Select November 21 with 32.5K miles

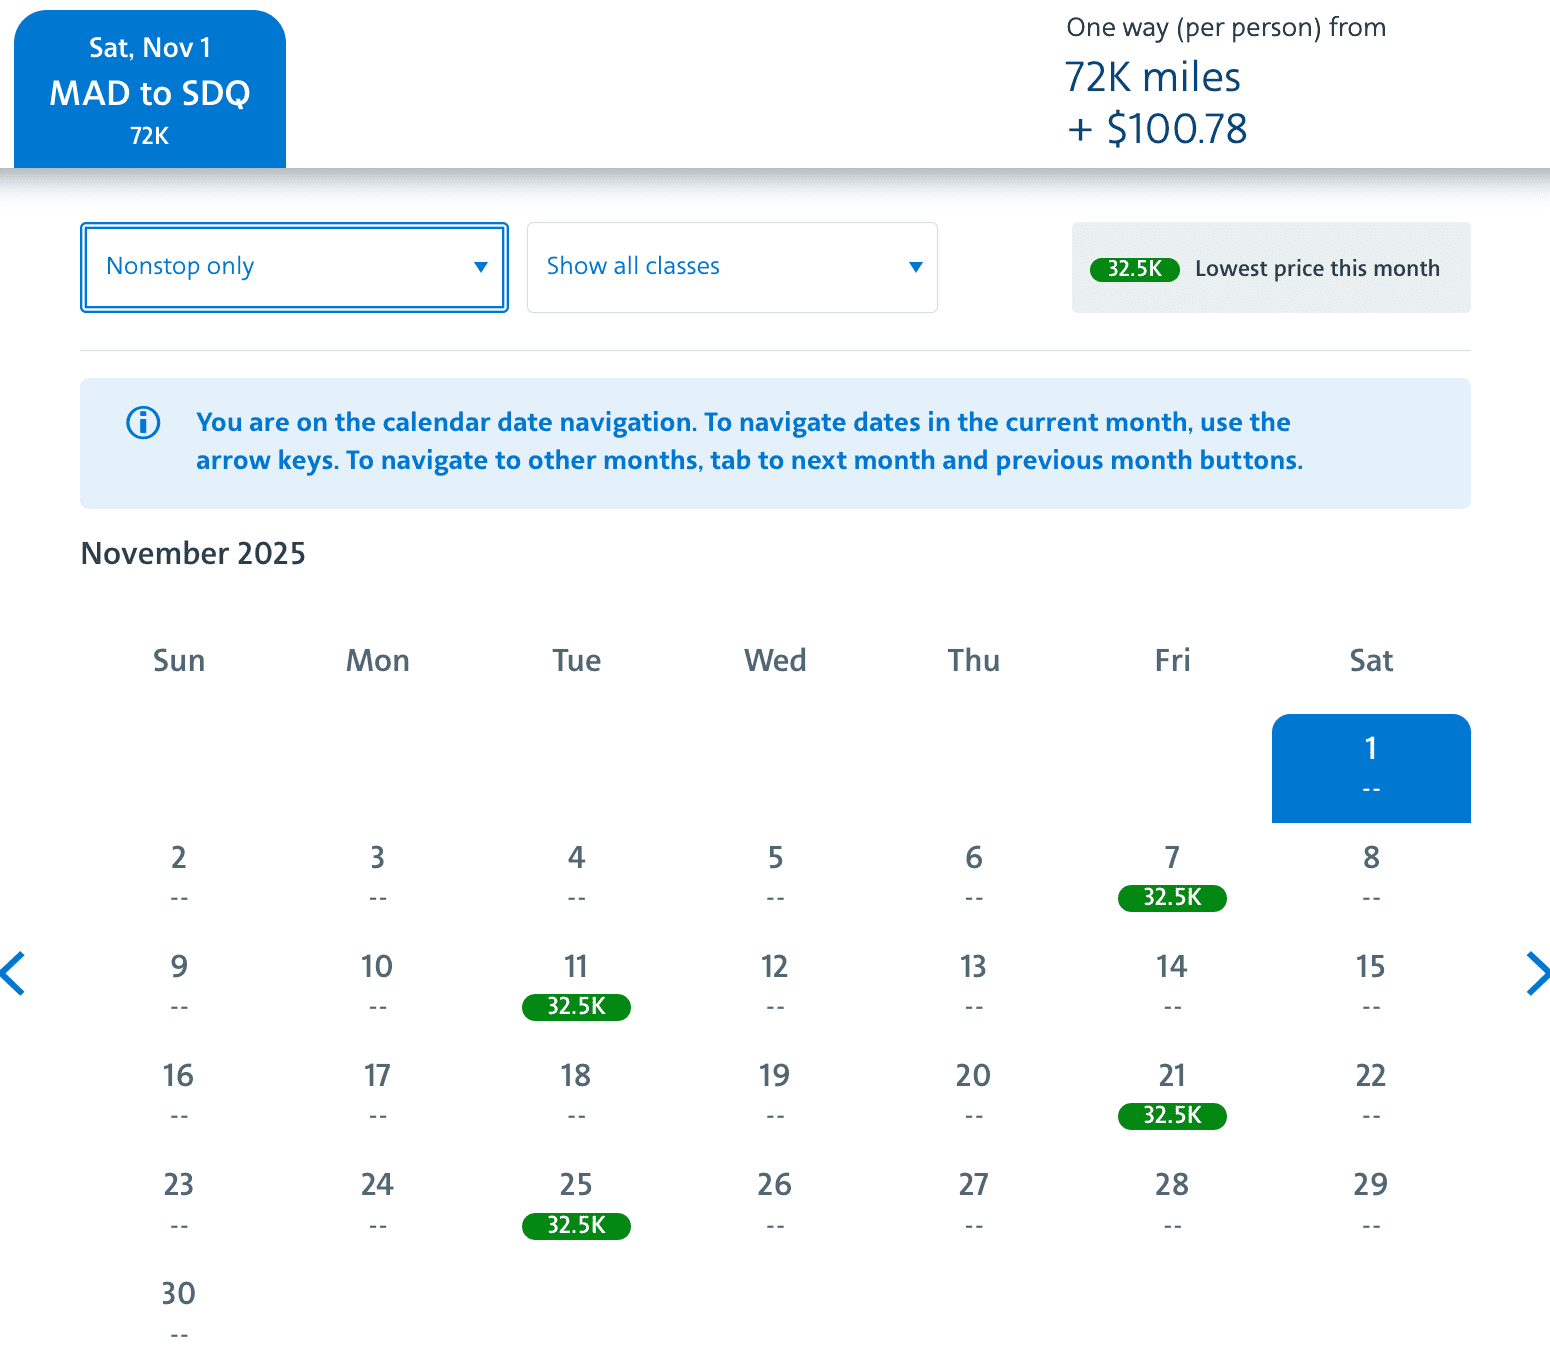1172,1095
